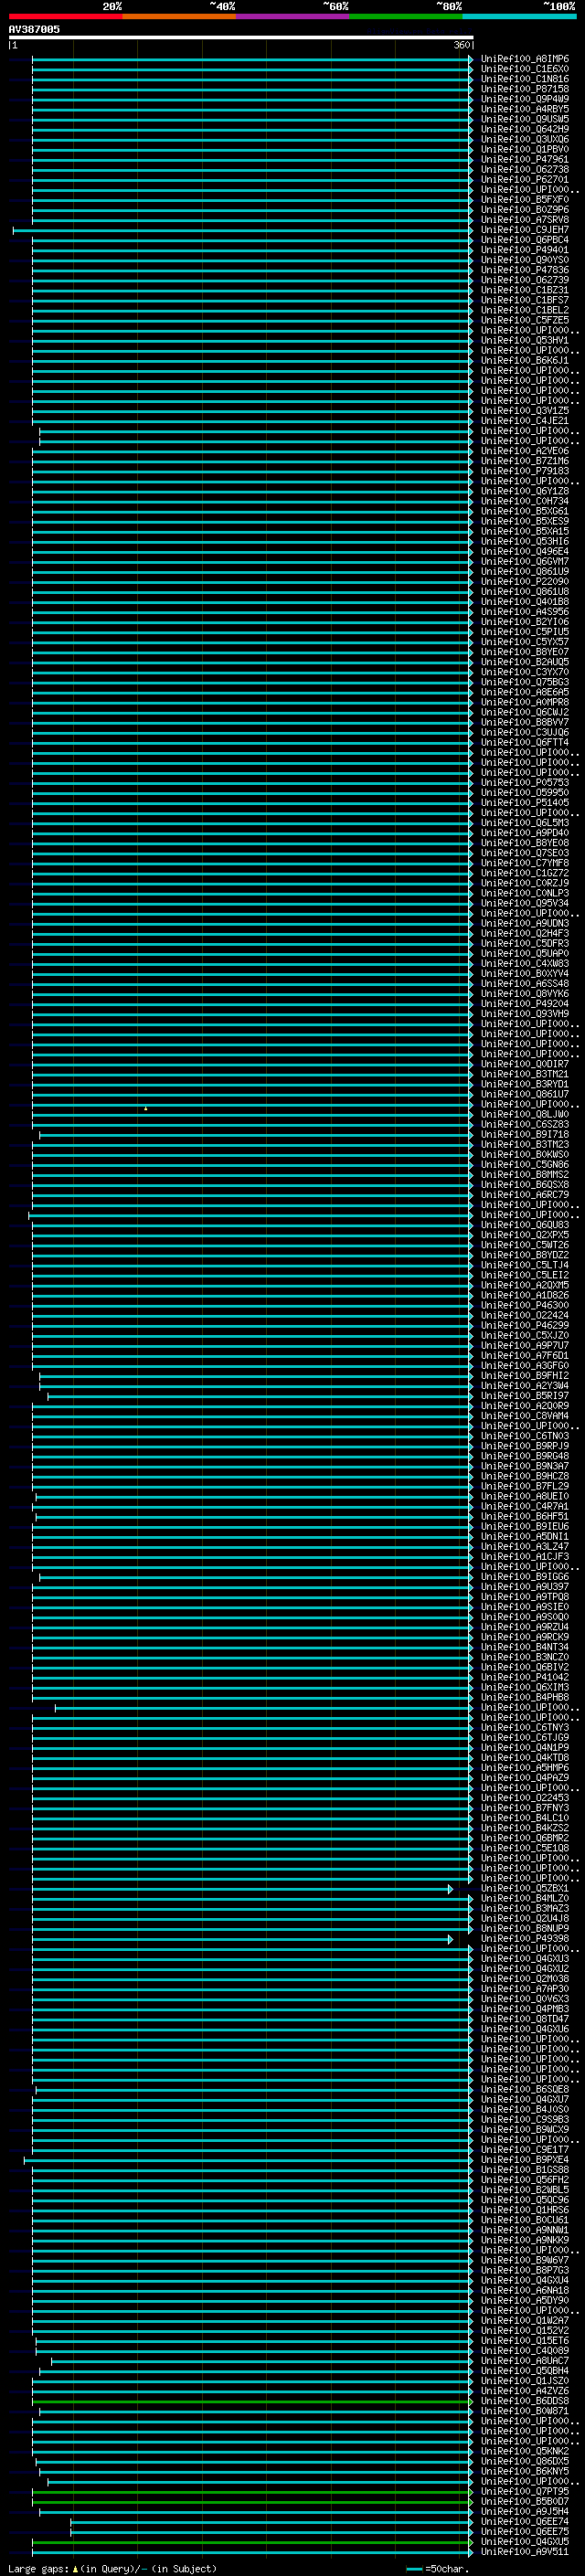Select hit label UniRef100_Q3UXQ6
This screenshot has height=2576, width=585.
click(525, 139)
